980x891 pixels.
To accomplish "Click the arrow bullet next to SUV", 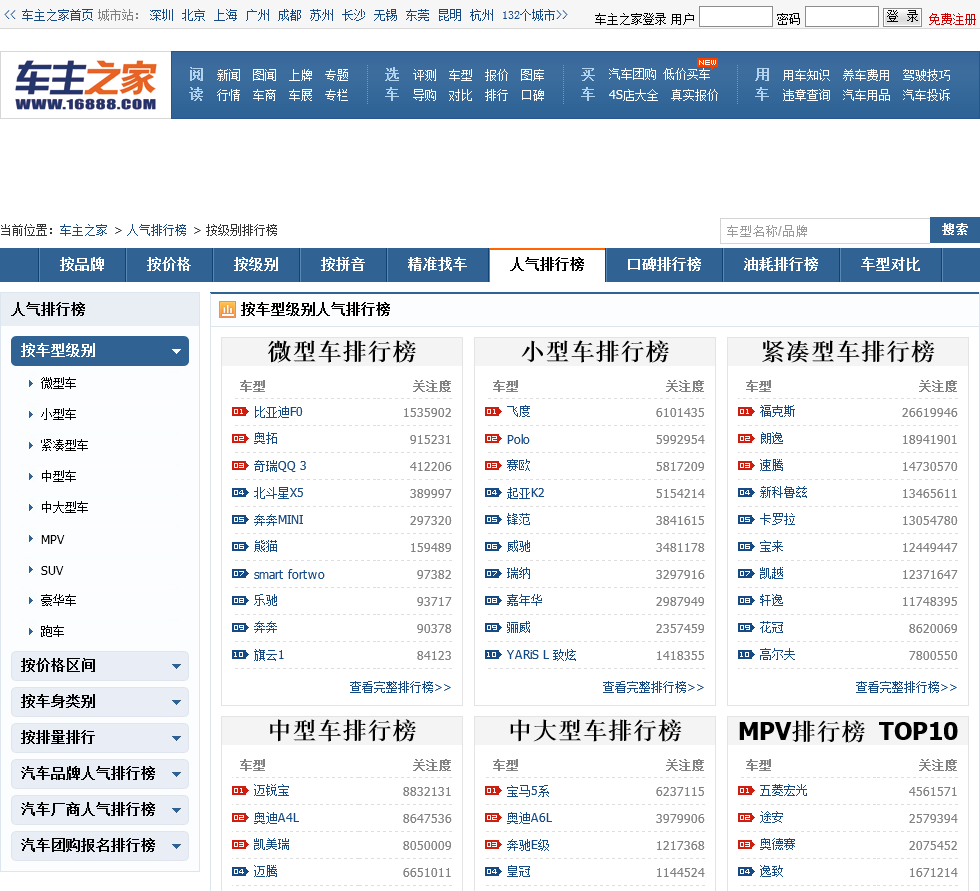I will pyautogui.click(x=31, y=570).
